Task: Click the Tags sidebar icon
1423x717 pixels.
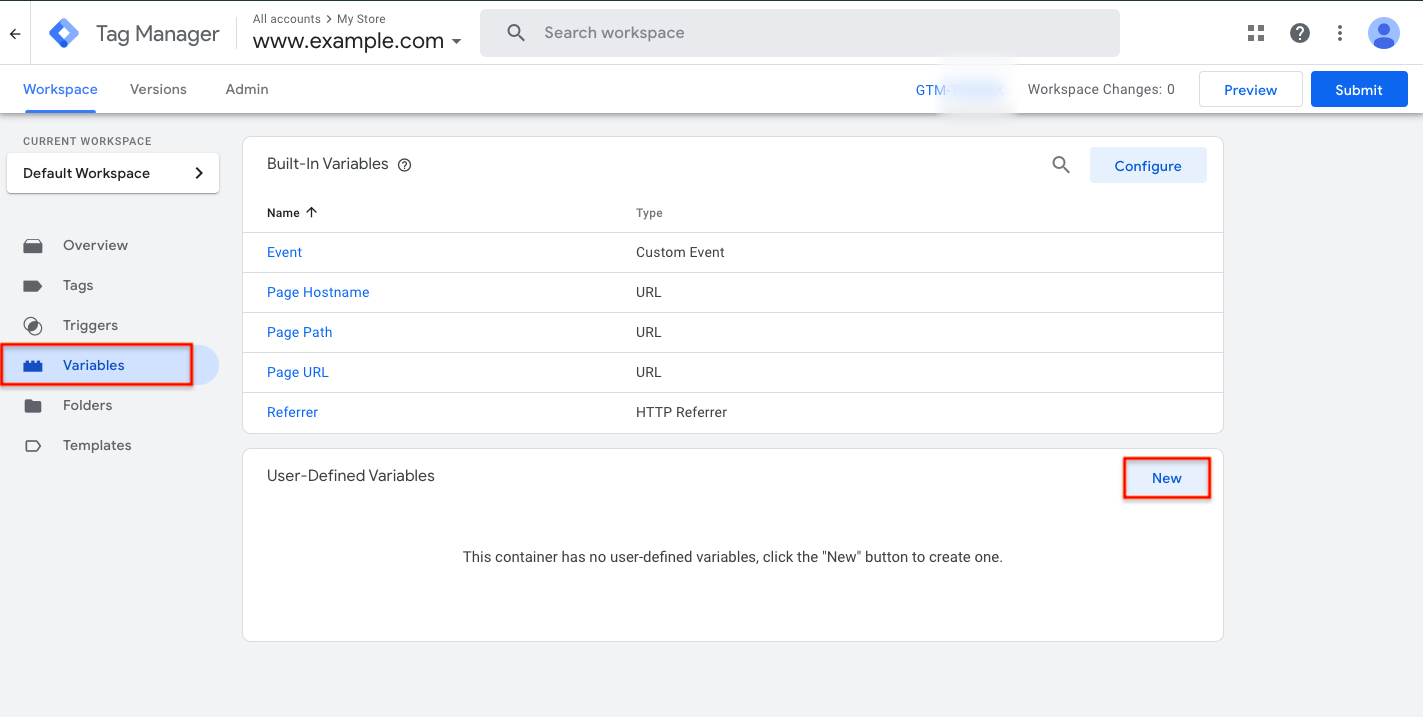Action: pyautogui.click(x=33, y=285)
